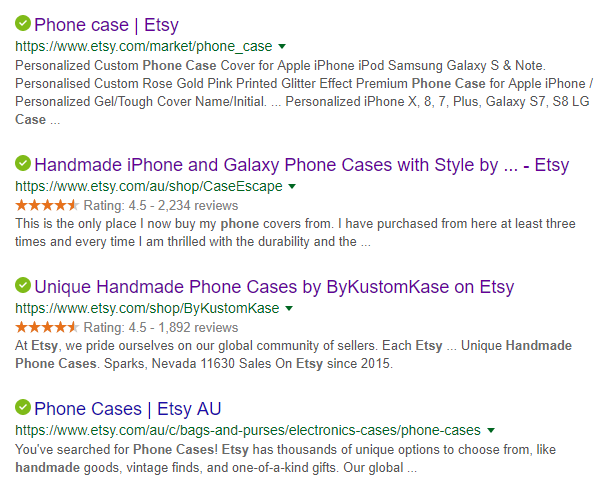The height and width of the screenshot is (494, 615).
Task: Click star rating under ByKustomKase shop URL
Action: pyautogui.click(x=47, y=327)
